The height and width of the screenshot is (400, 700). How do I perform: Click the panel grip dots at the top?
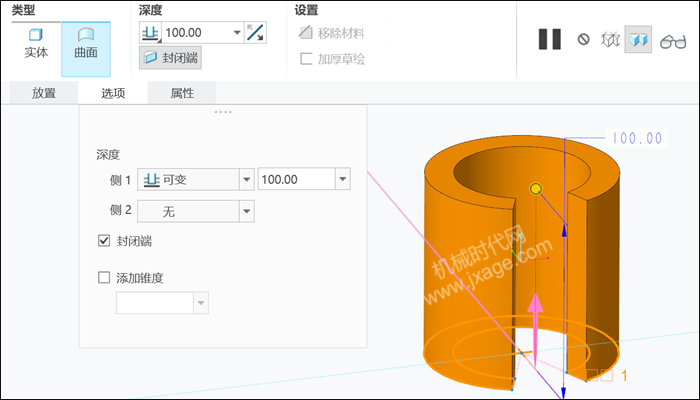(223, 112)
